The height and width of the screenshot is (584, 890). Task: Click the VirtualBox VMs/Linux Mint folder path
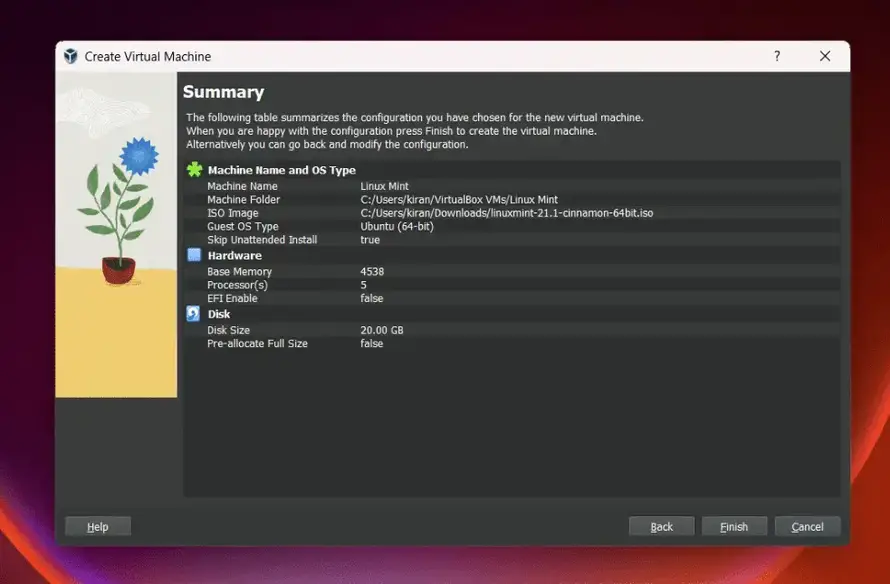click(x=459, y=200)
